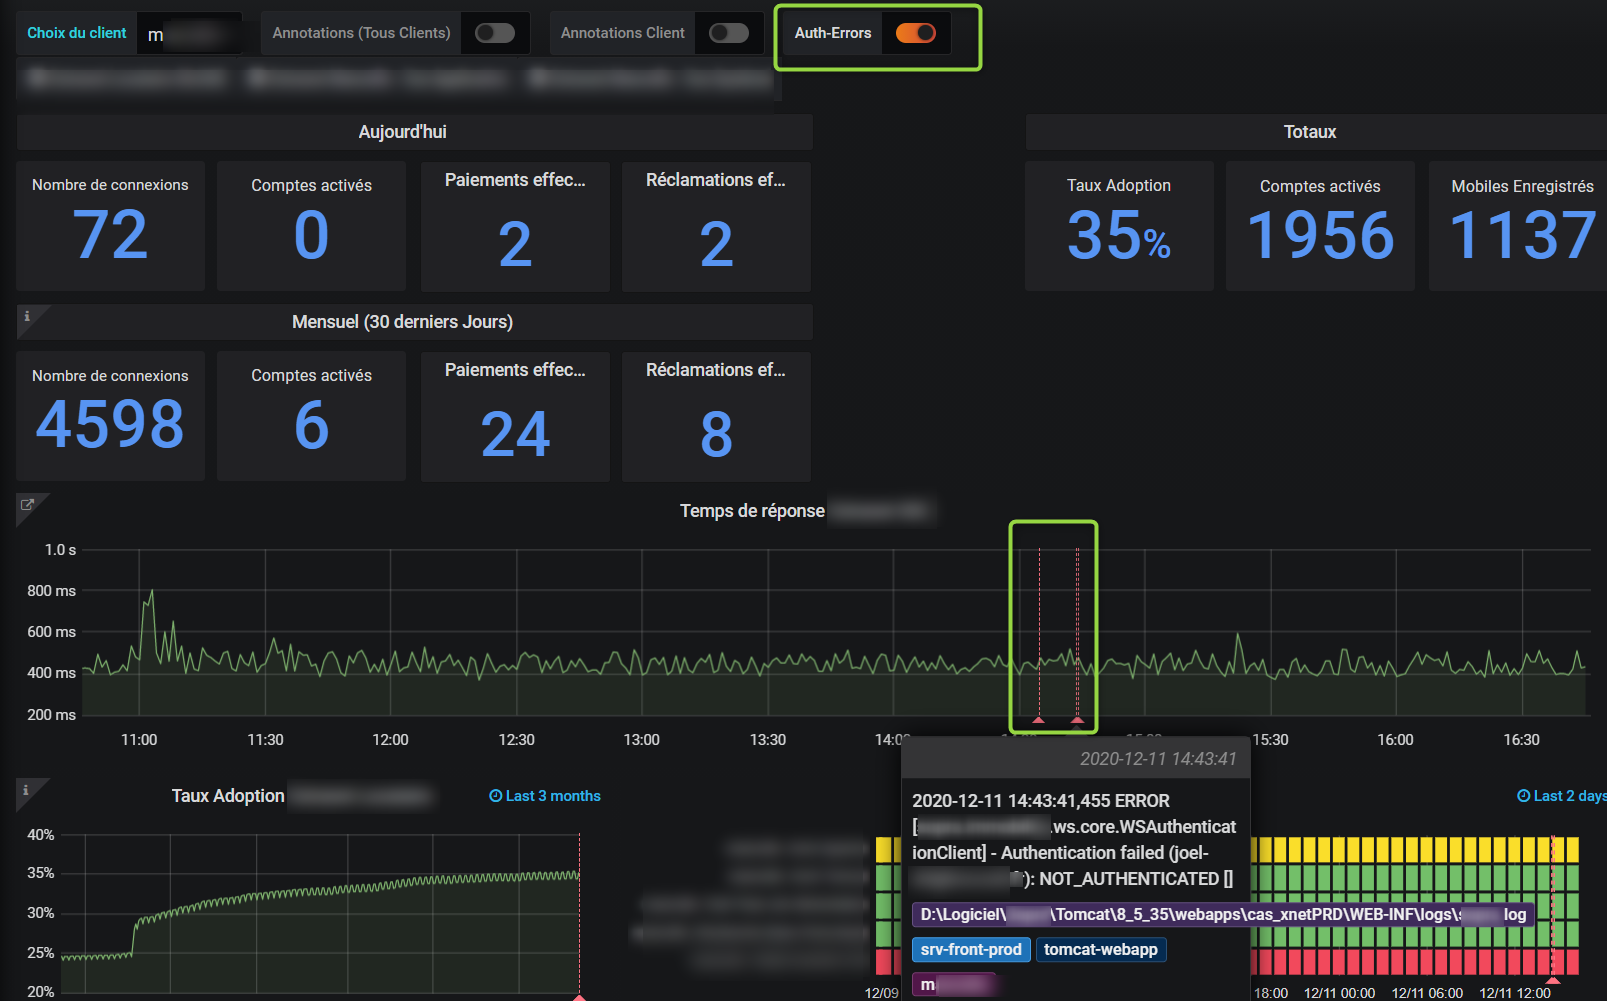
Task: Select the srv-front-prod tag
Action: (x=971, y=949)
